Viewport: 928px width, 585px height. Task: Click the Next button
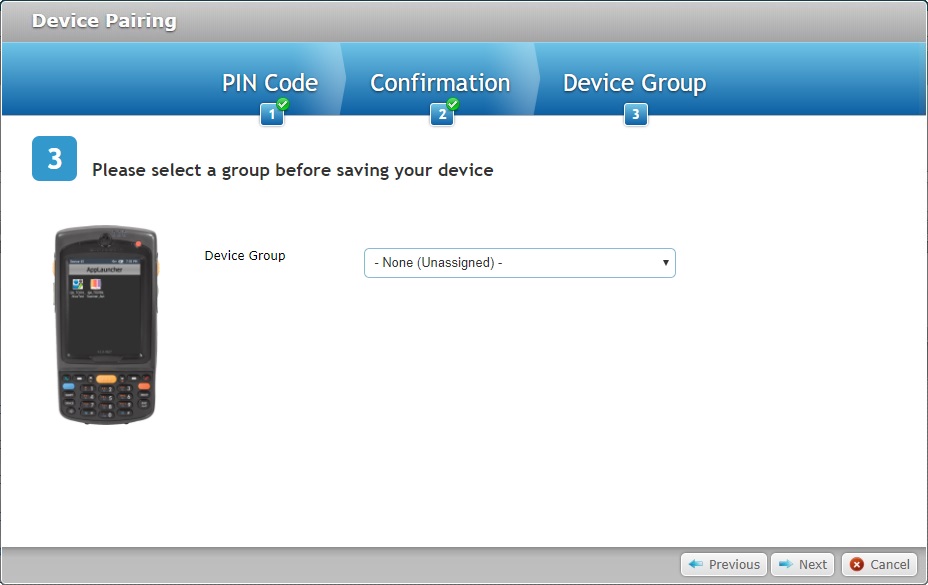coord(802,564)
